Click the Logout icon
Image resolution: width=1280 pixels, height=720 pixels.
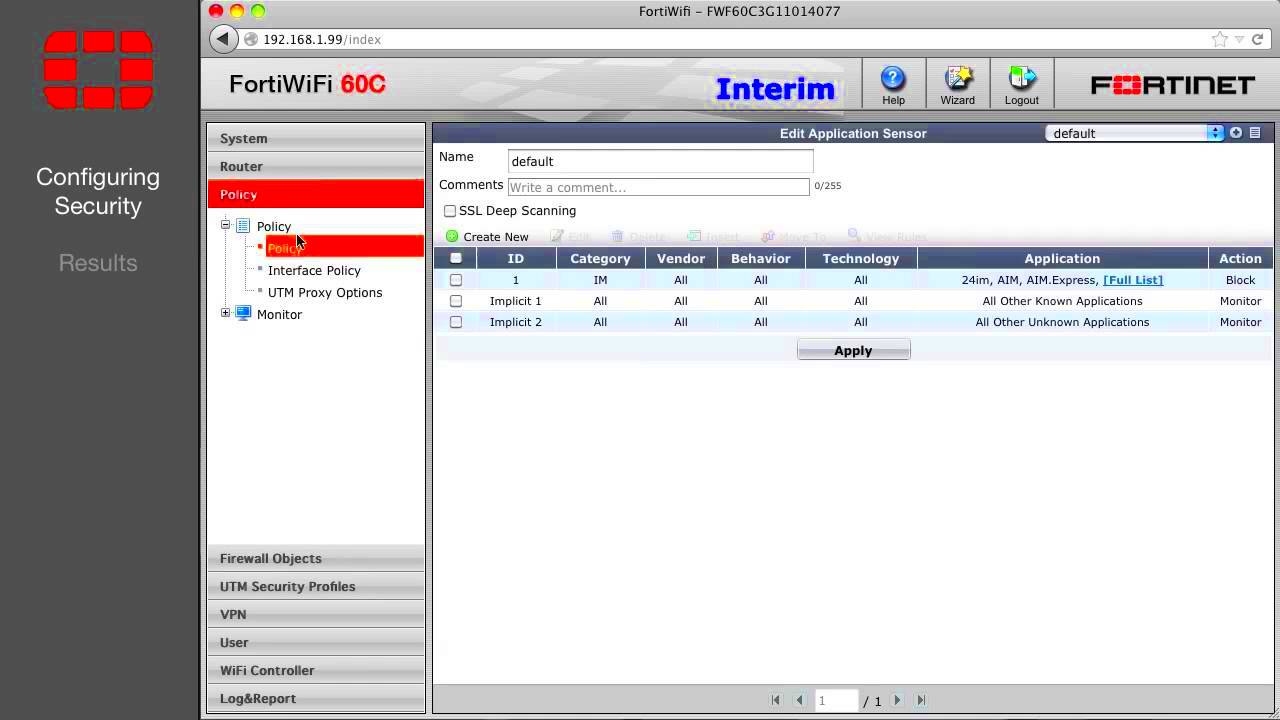point(1021,77)
